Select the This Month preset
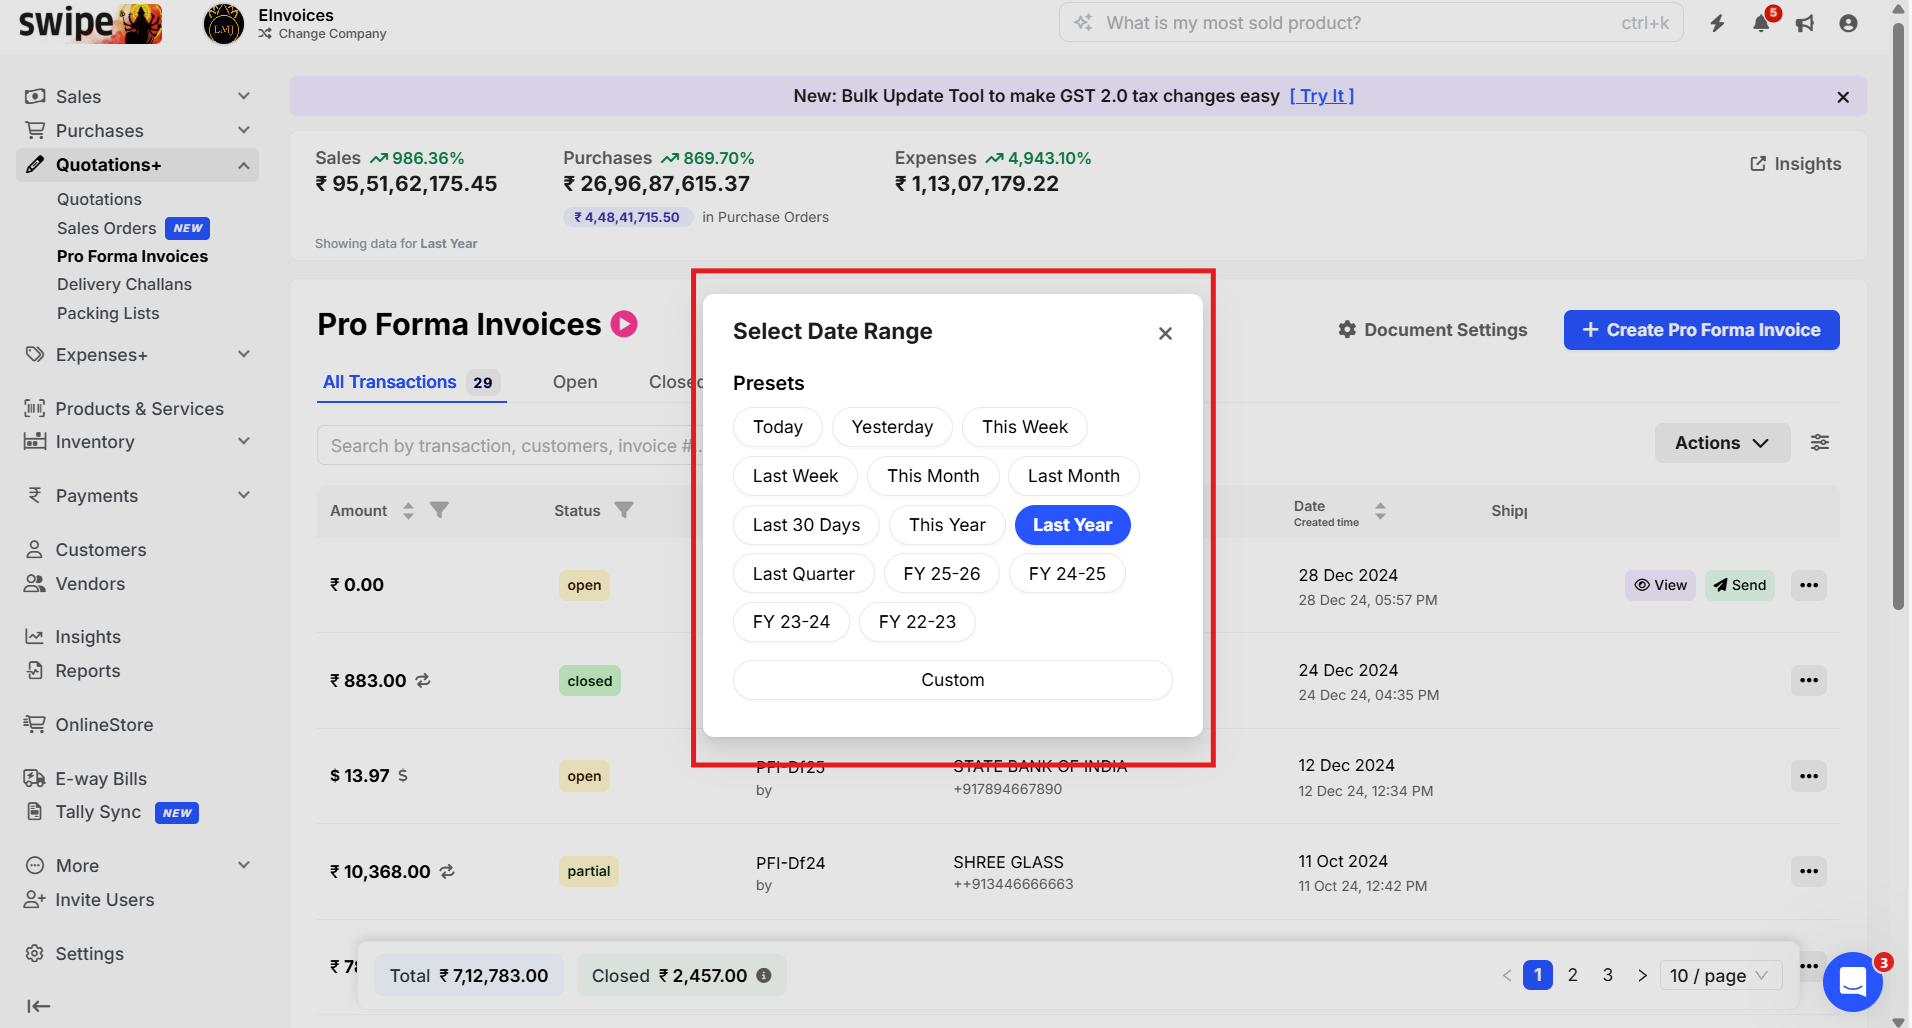Screen dimensions: 1912x1028 pyautogui.click(x=933, y=476)
